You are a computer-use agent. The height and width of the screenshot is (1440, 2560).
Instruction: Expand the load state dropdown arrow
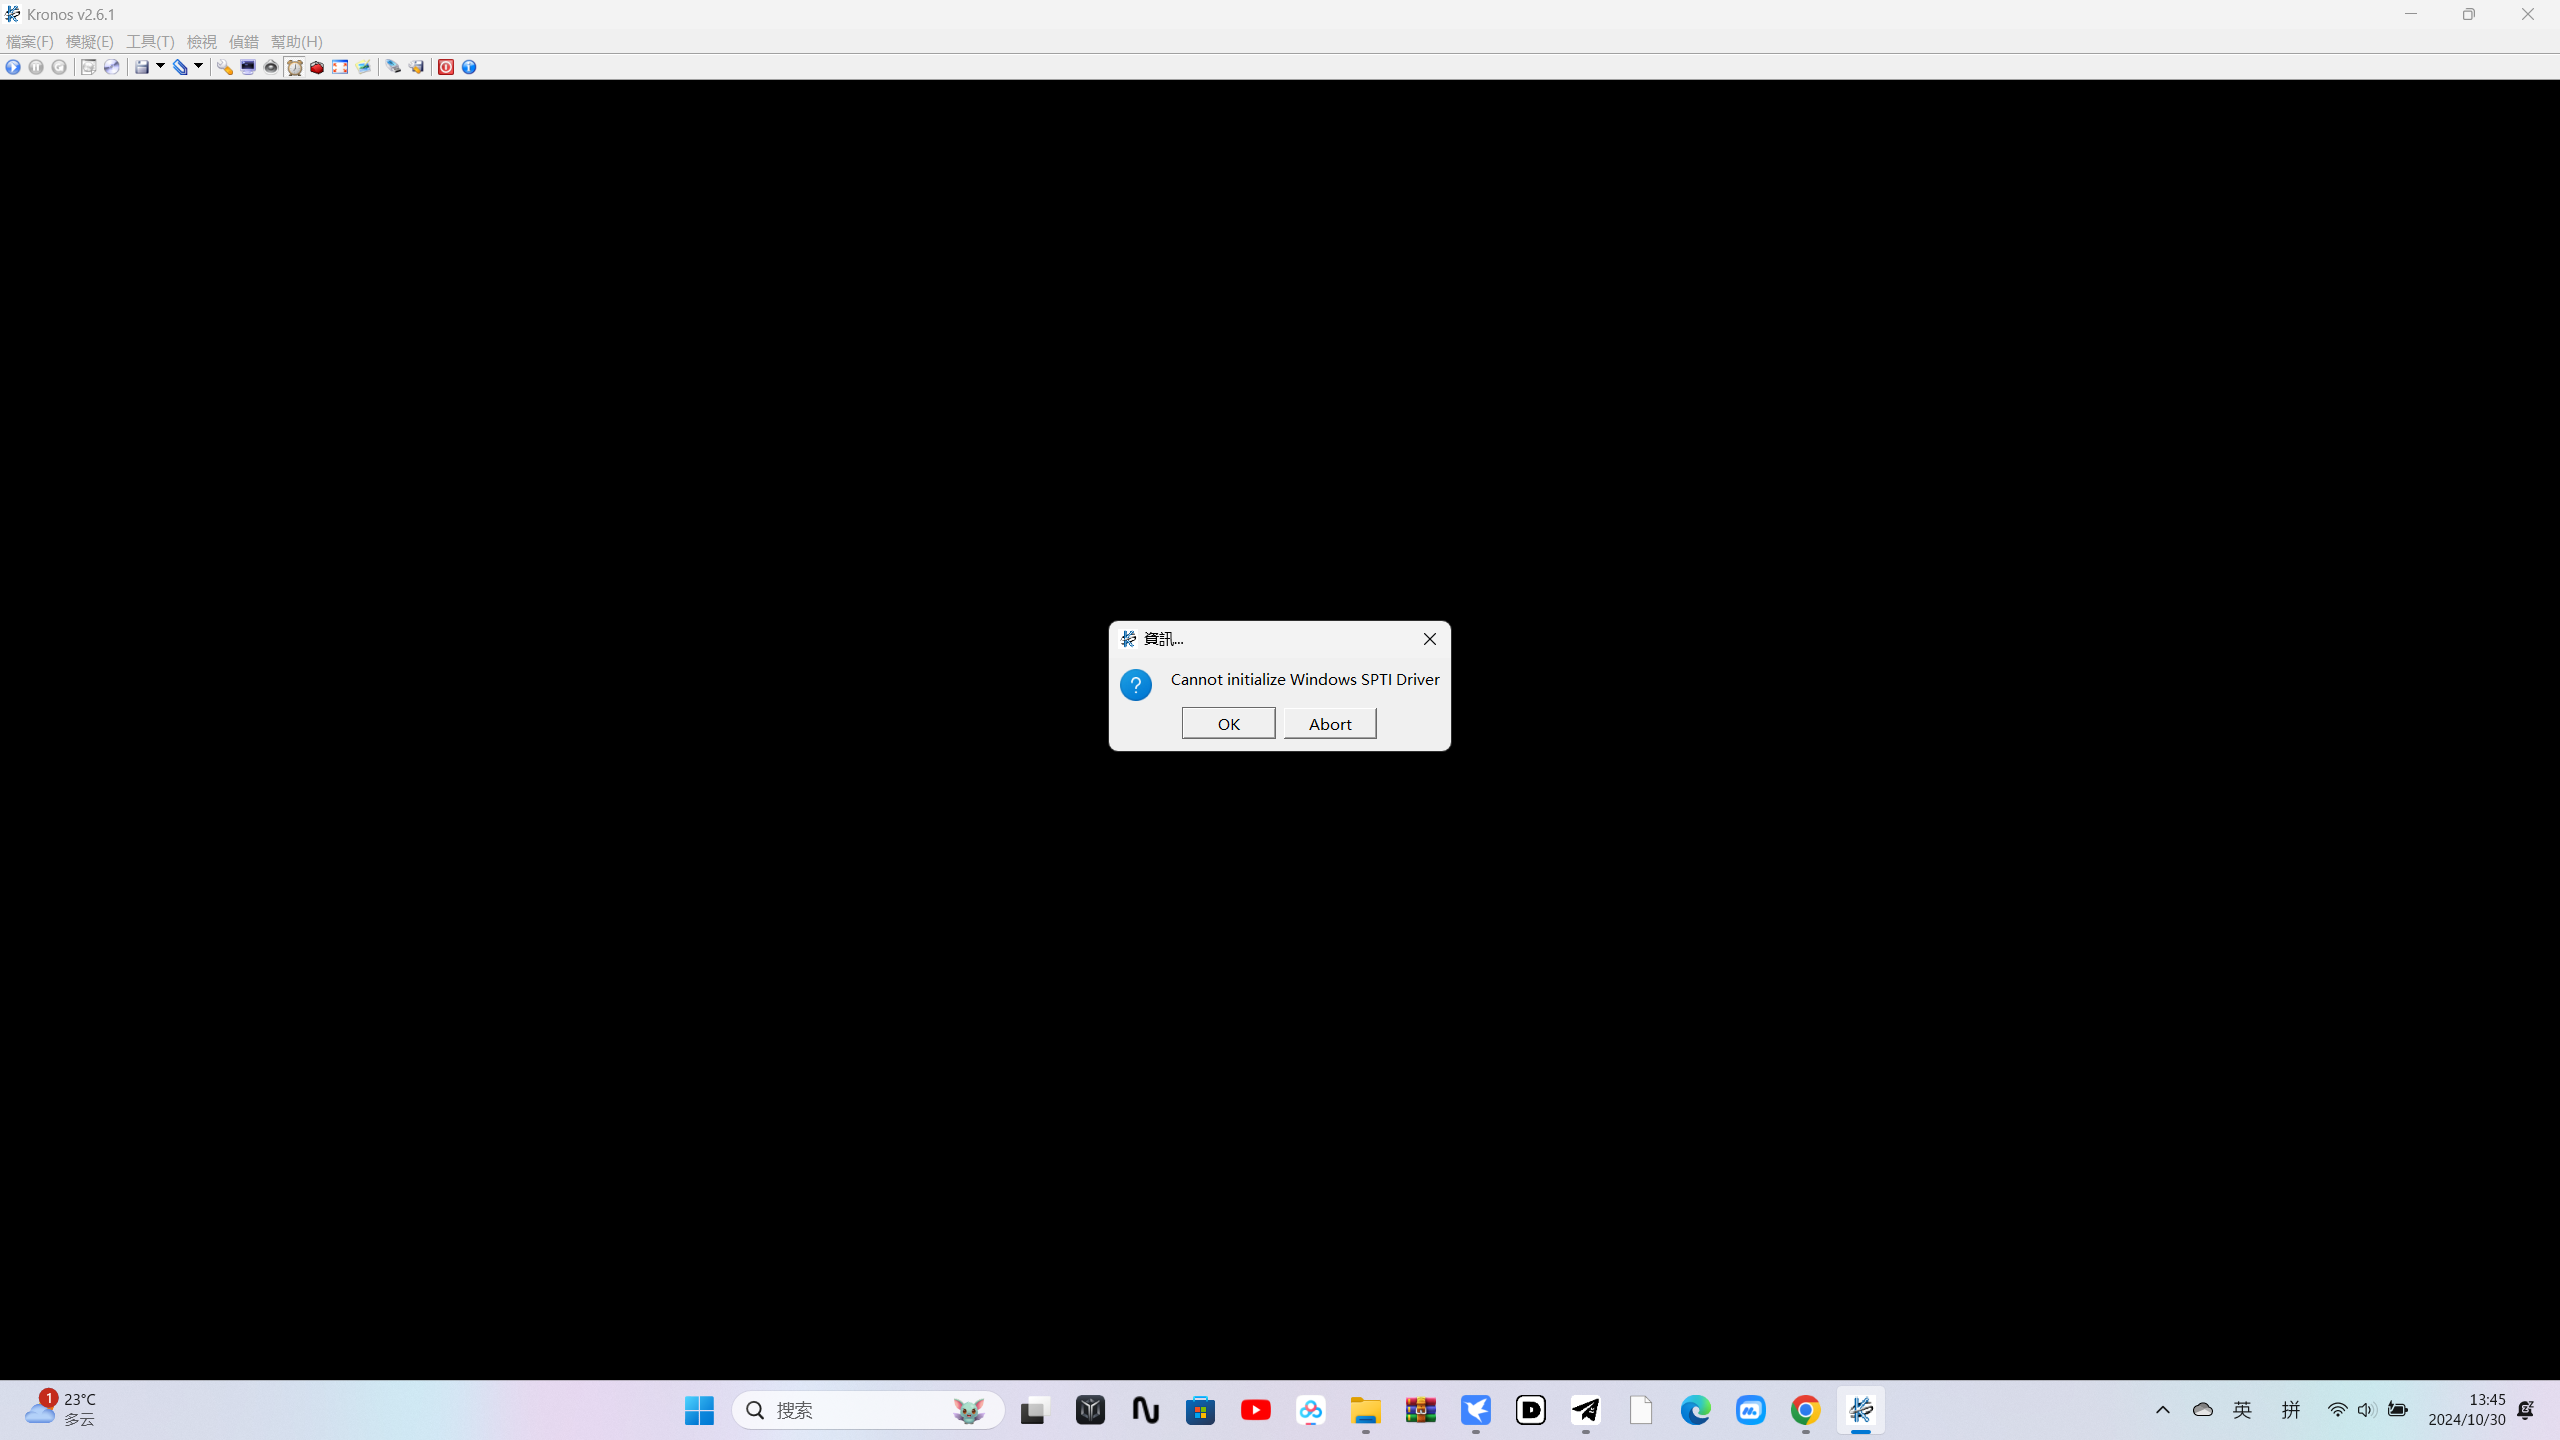tap(198, 67)
